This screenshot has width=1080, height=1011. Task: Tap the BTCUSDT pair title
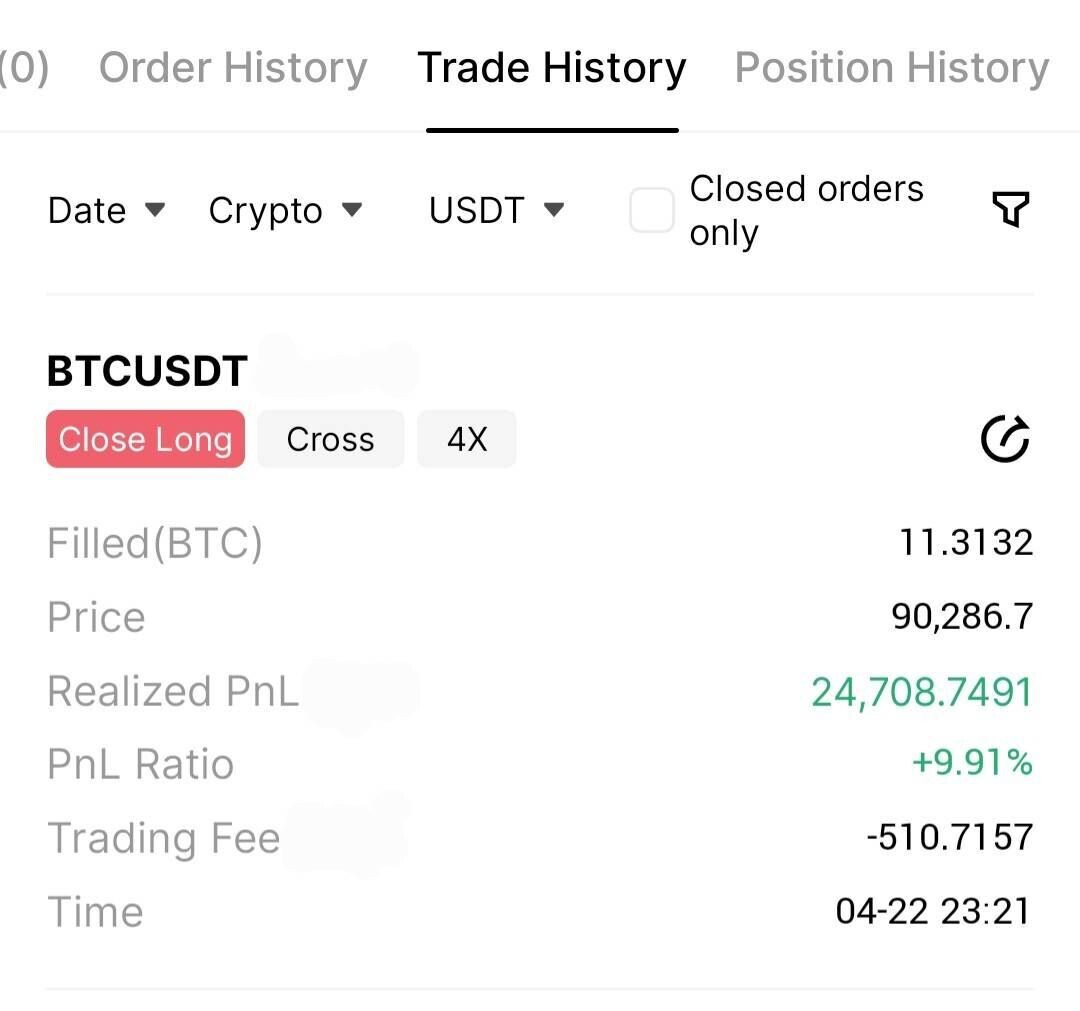147,371
